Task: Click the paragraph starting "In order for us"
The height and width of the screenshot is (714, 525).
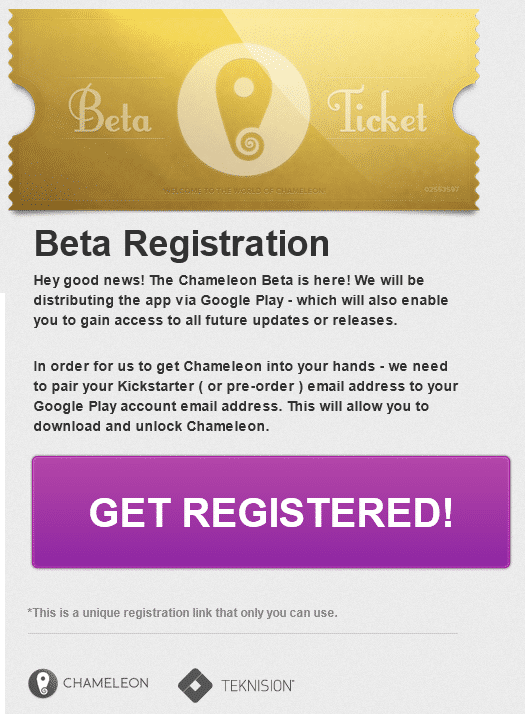Action: point(246,396)
